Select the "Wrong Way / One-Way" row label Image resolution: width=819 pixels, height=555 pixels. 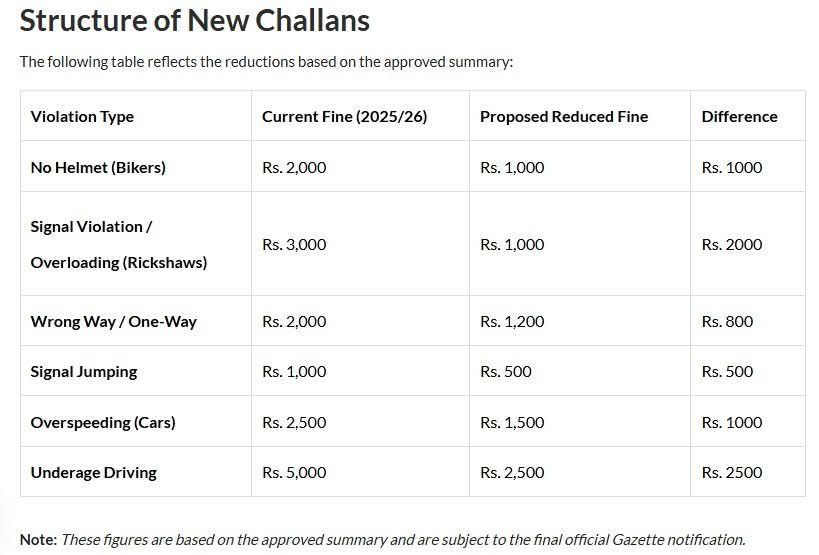point(113,322)
